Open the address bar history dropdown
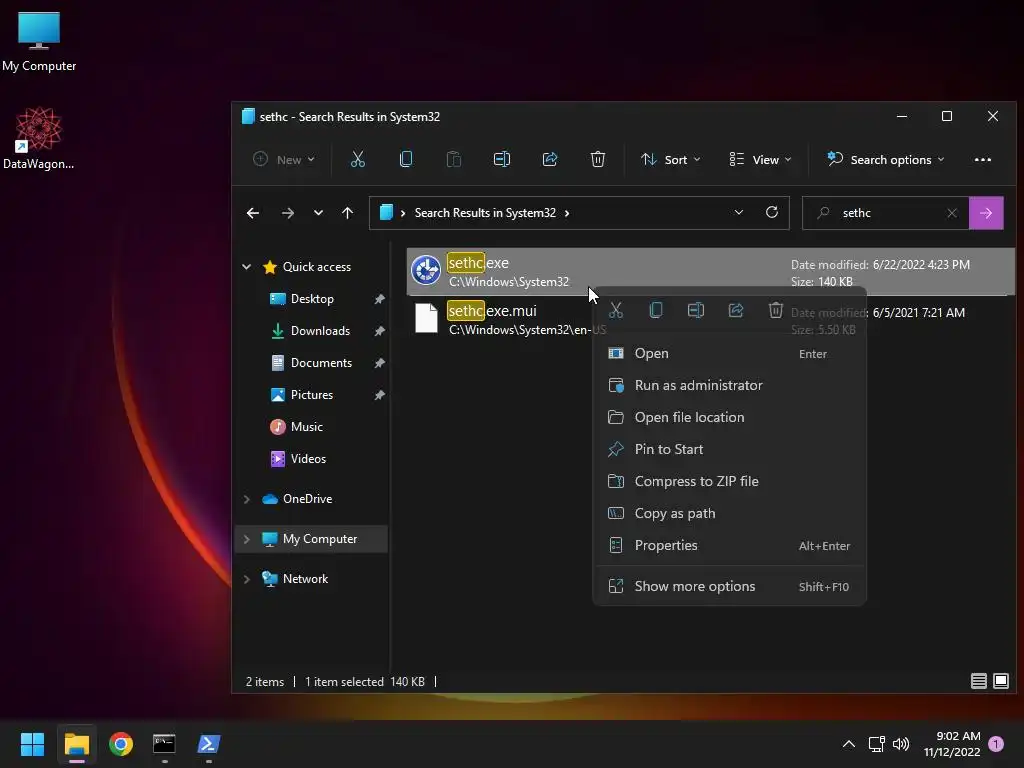The width and height of the screenshot is (1024, 768). point(739,212)
